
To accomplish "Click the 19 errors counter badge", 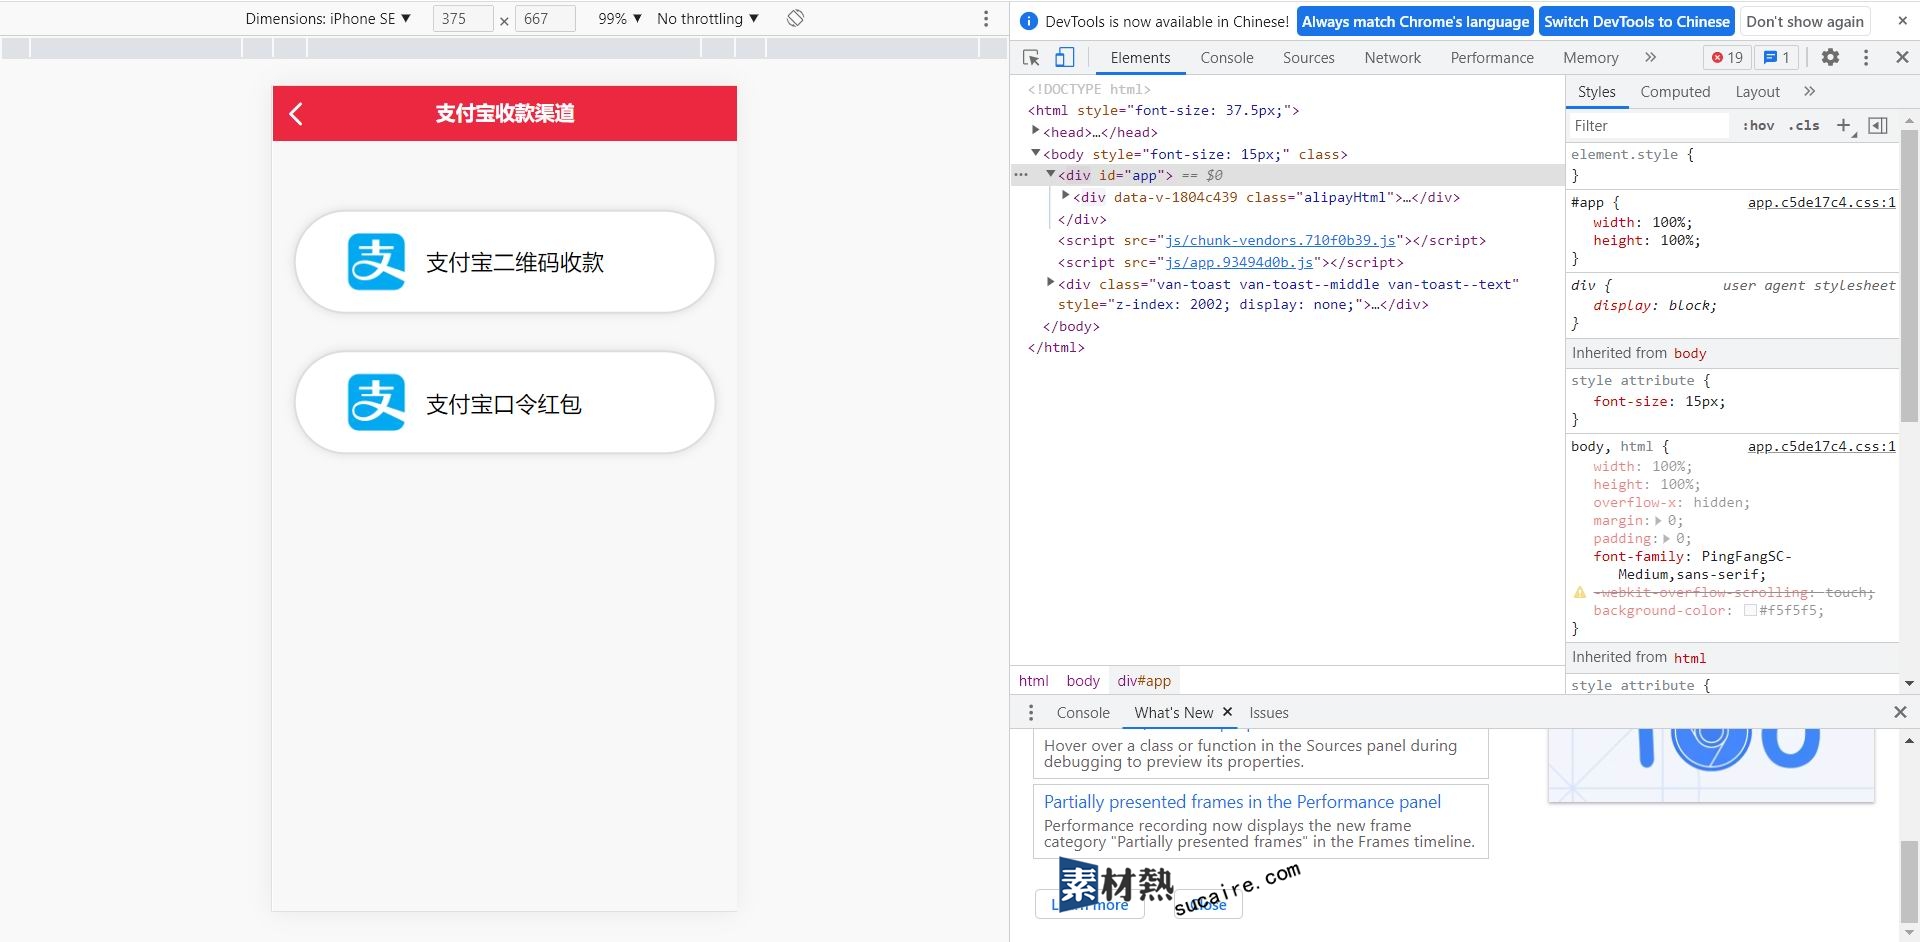I will pos(1727,58).
